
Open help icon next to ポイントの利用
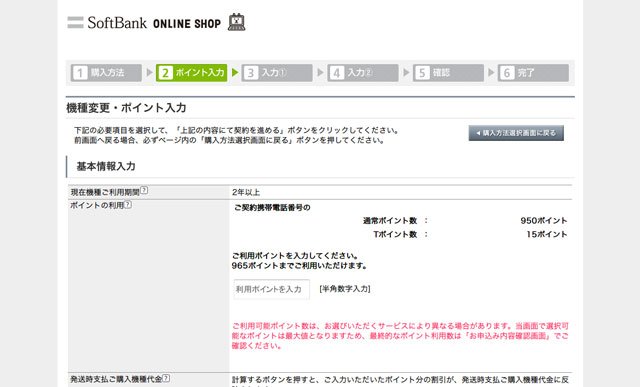click(128, 204)
